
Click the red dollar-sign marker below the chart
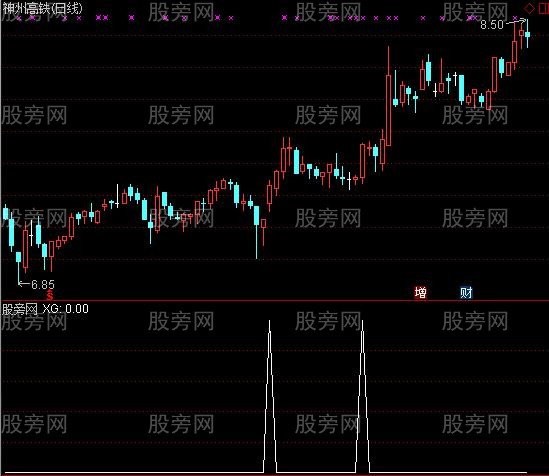pyautogui.click(x=50, y=295)
